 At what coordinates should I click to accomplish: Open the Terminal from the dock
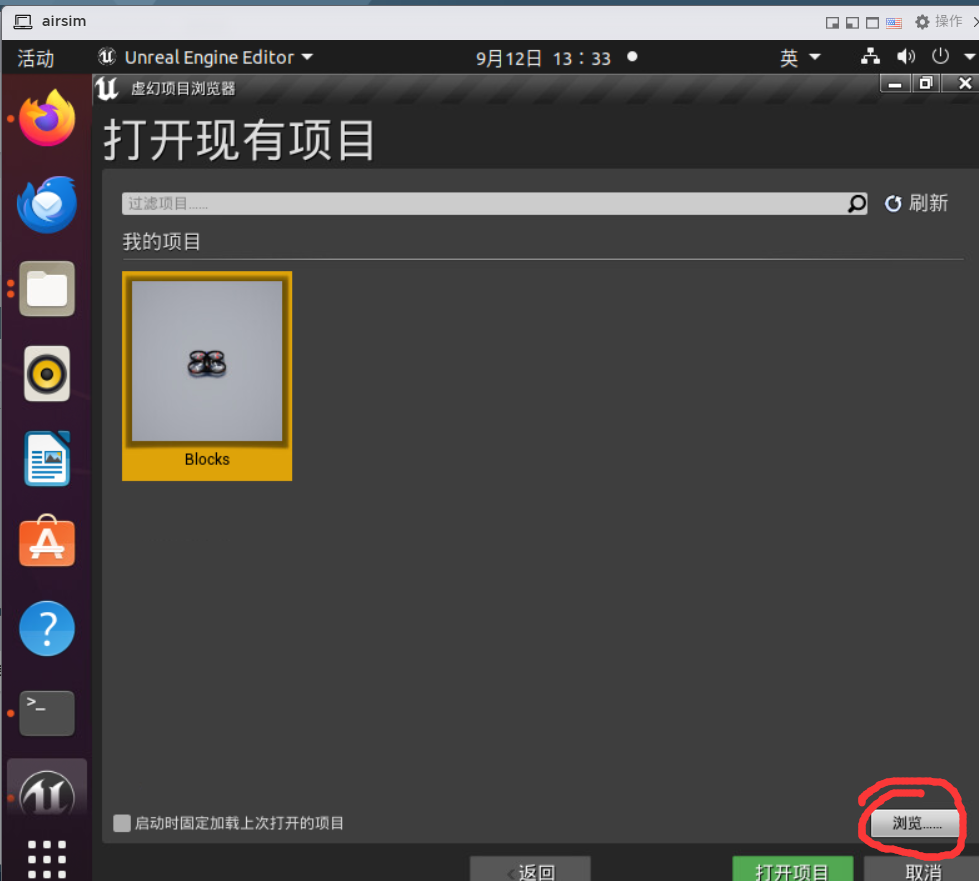[x=47, y=712]
